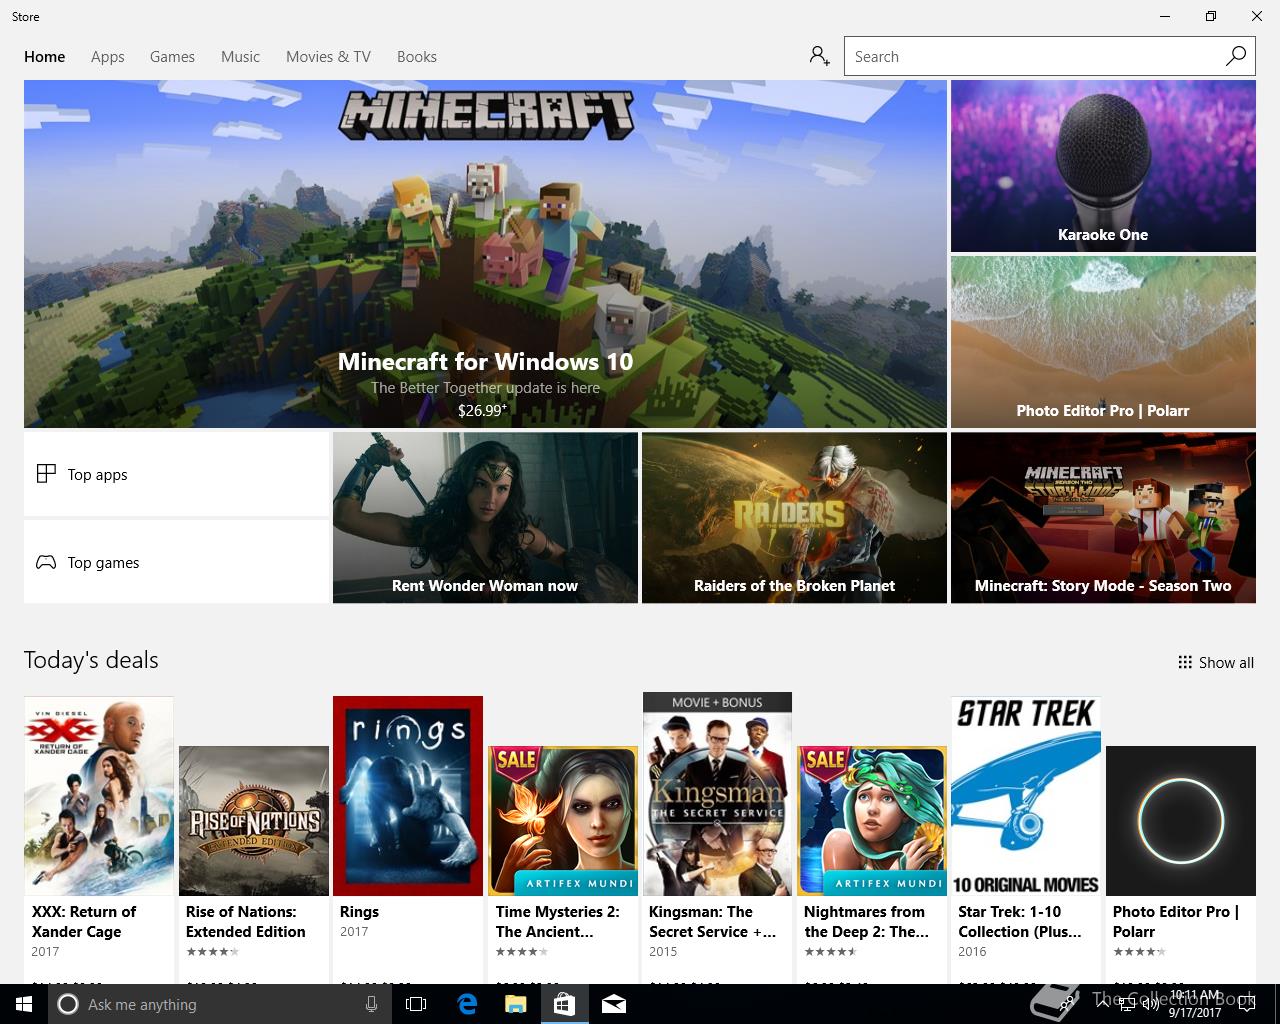
Task: Click the Cortana microphone icon
Action: [371, 1004]
